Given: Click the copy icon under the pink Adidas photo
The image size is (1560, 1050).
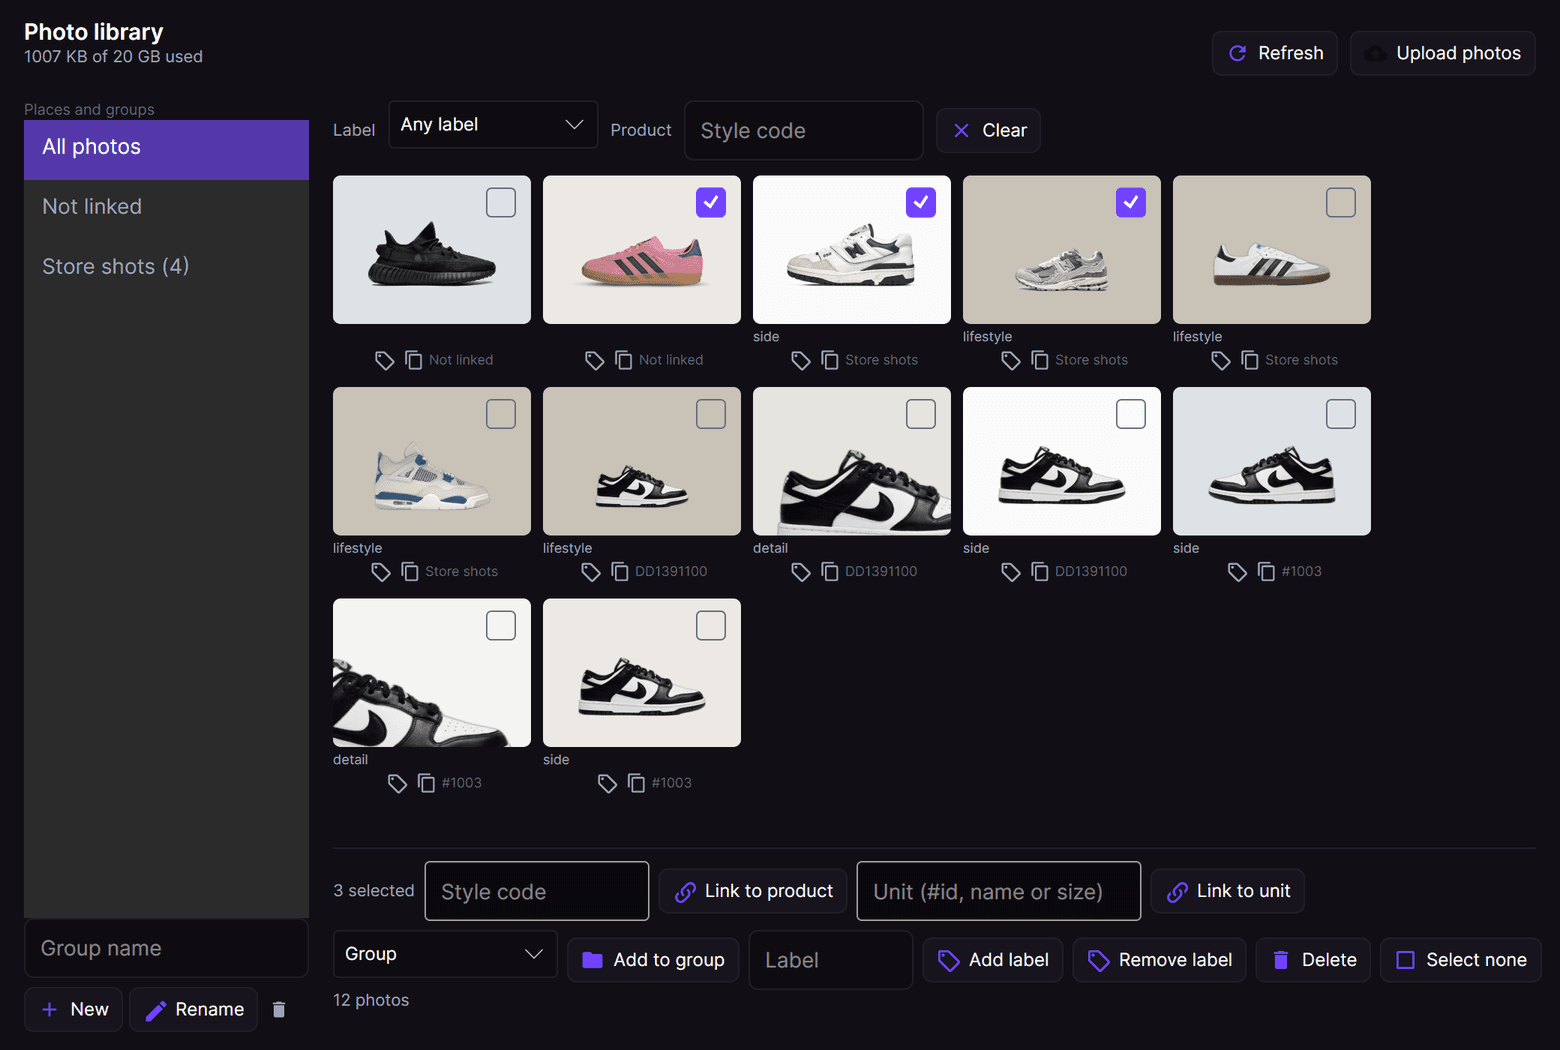Looking at the screenshot, I should pos(623,360).
